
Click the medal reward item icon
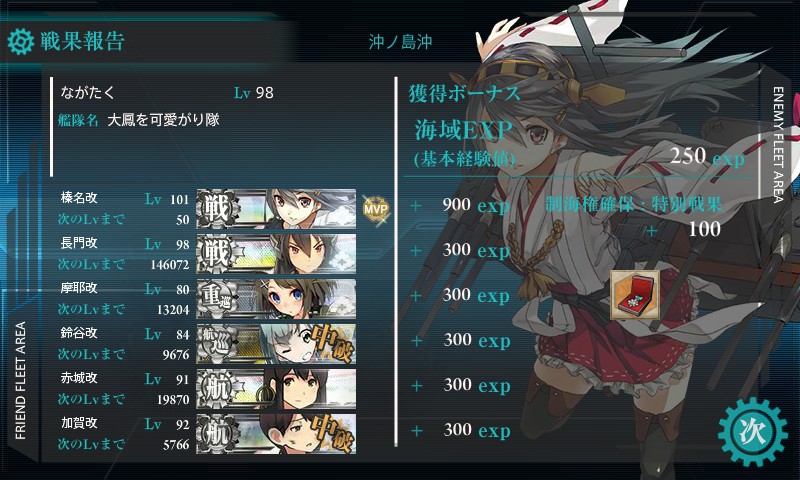[x=635, y=295]
